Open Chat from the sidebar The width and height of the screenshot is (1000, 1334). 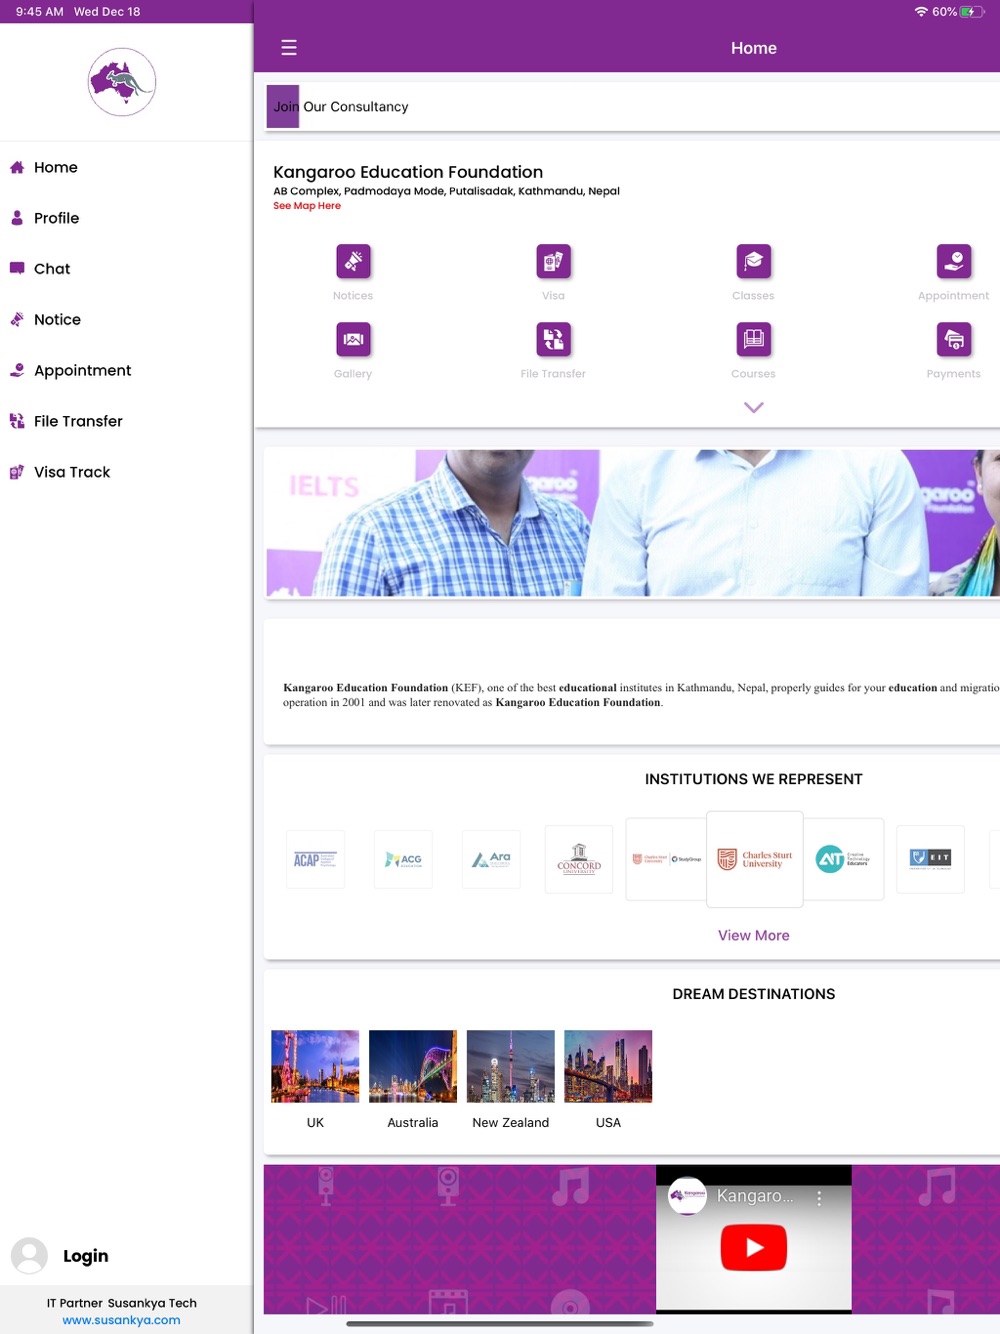pos(52,269)
